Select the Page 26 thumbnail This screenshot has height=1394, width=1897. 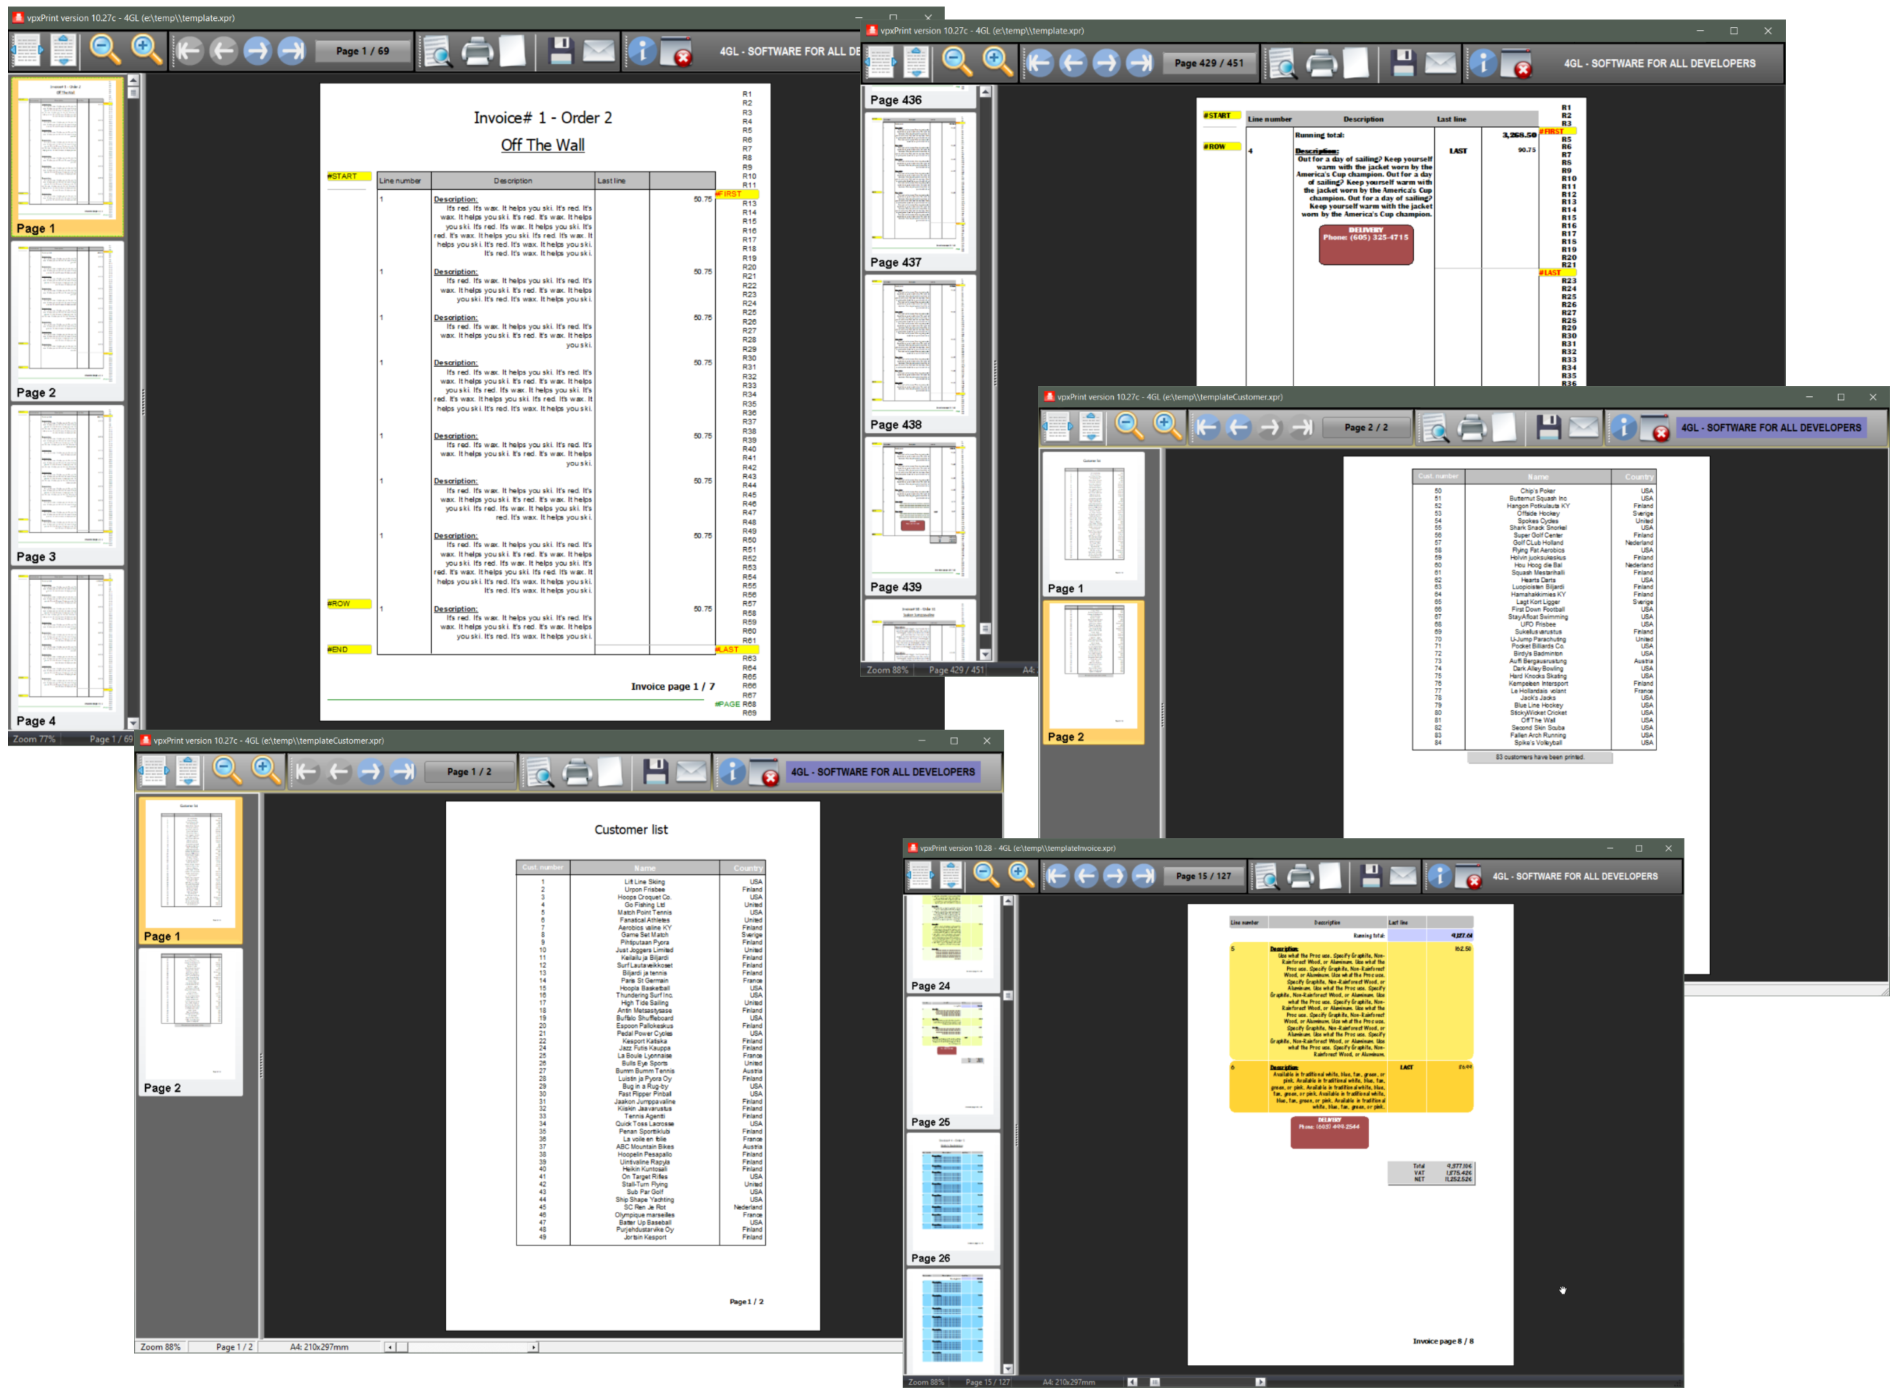951,1199
